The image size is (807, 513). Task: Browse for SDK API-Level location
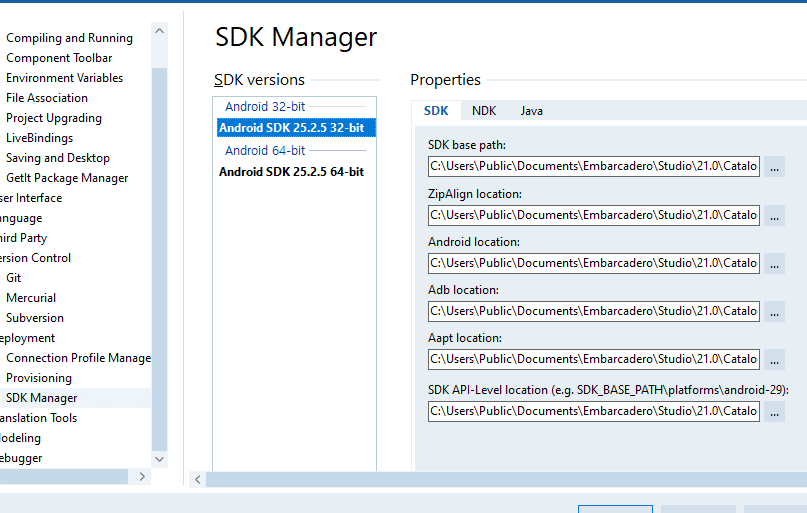(x=774, y=412)
